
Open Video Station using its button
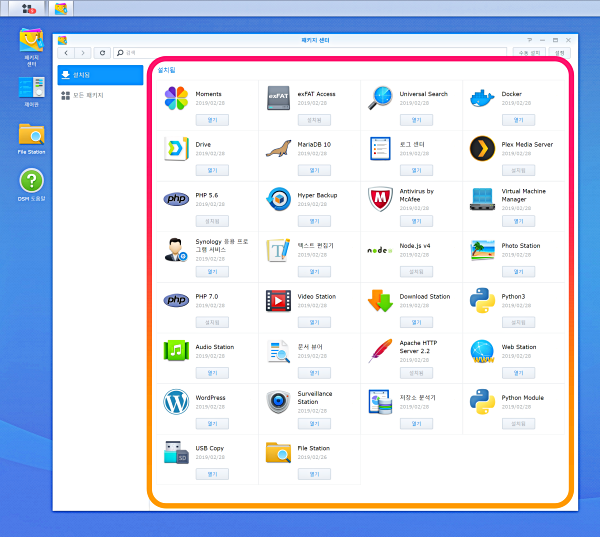pos(315,322)
